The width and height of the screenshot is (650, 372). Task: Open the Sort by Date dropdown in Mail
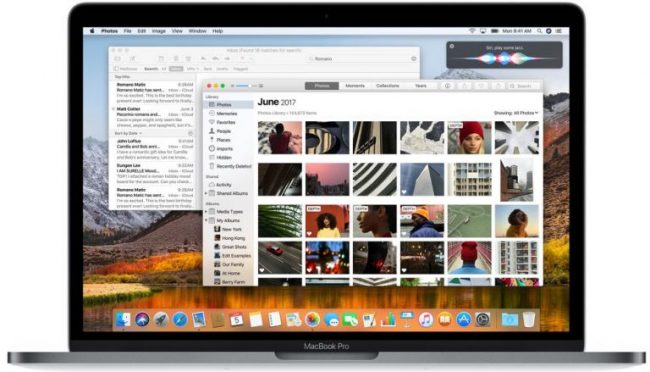128,133
